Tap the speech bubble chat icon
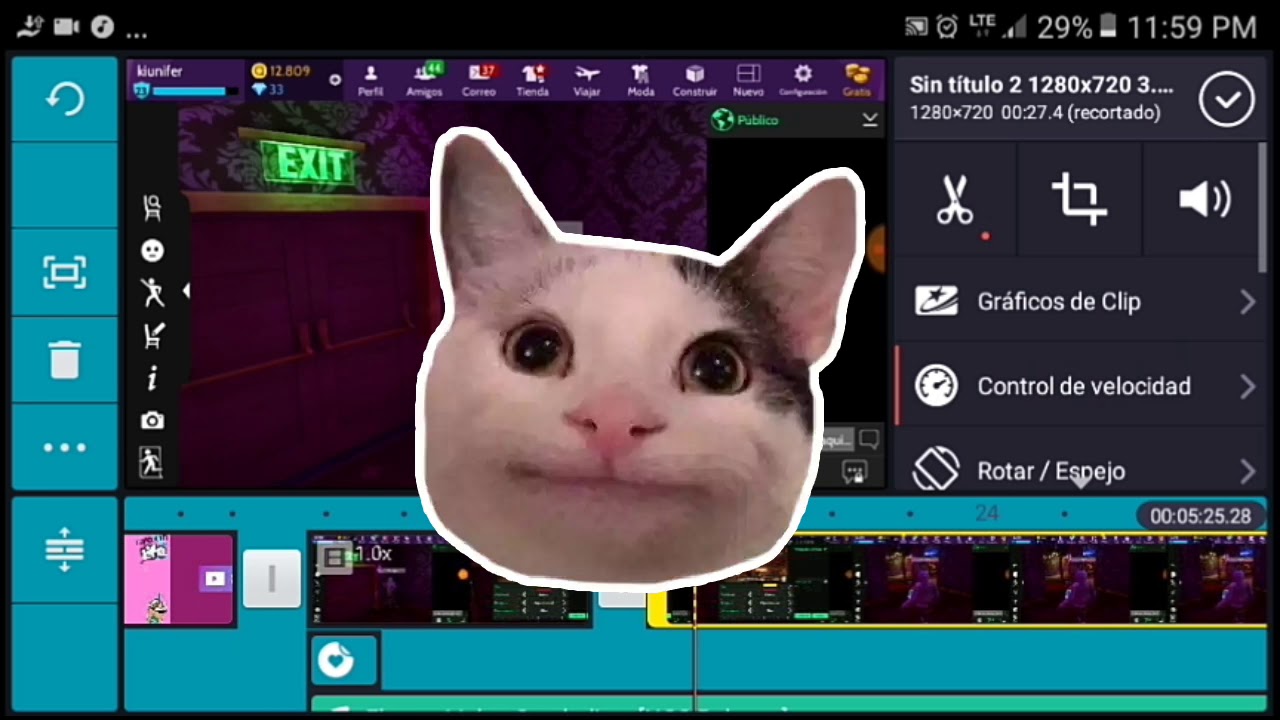 click(x=869, y=439)
